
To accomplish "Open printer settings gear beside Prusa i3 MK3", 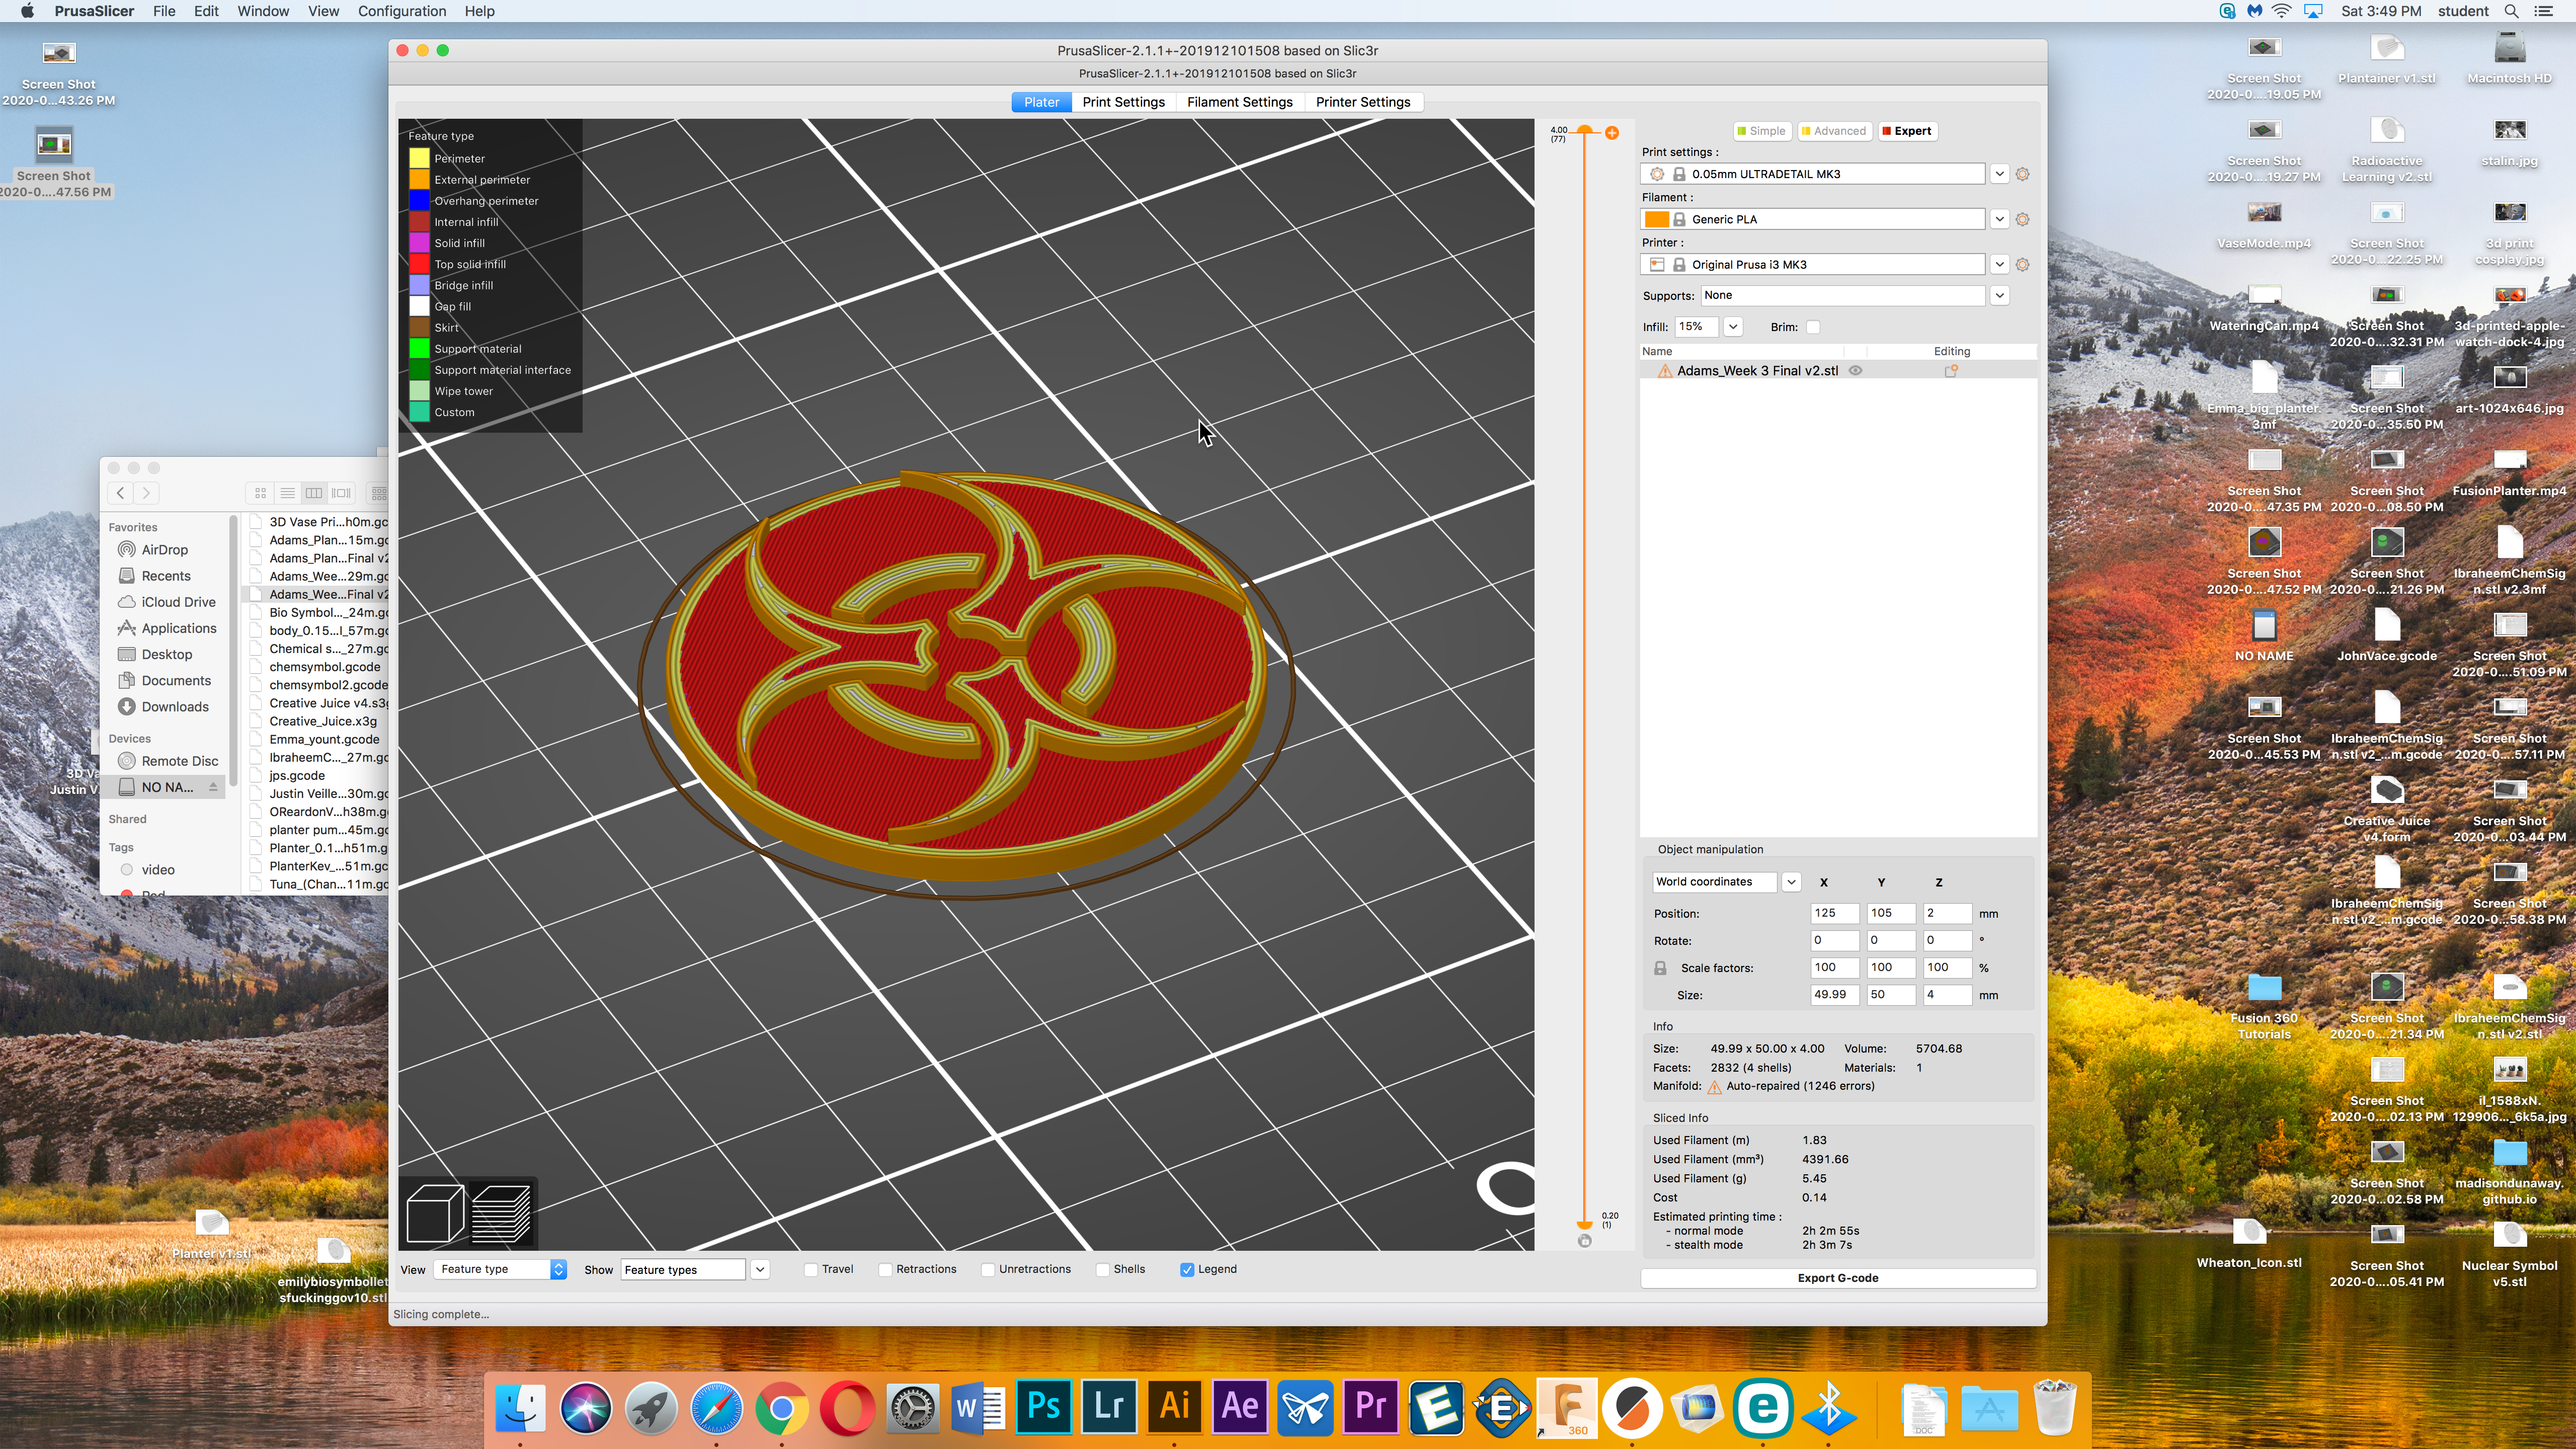I will tap(2023, 265).
